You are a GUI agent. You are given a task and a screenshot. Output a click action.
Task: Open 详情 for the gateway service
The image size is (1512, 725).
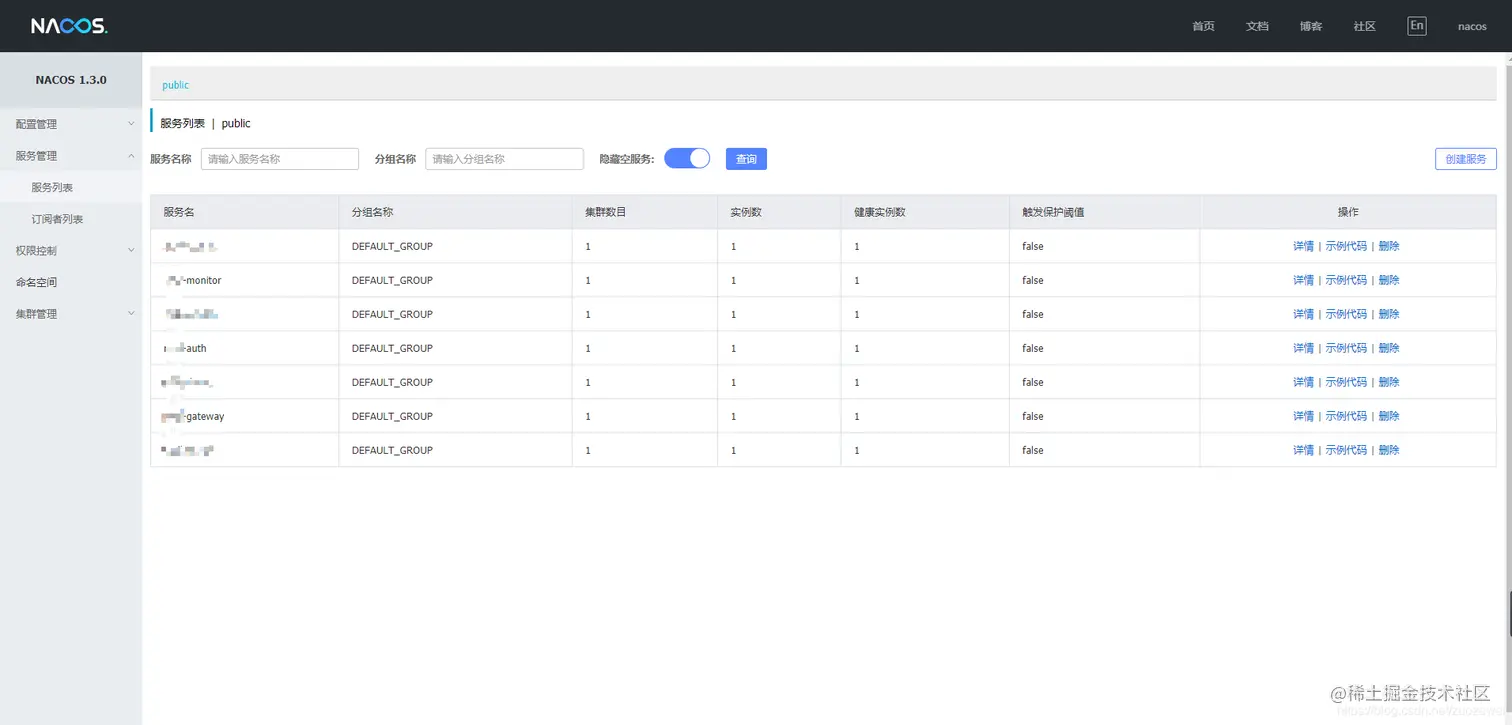1303,416
